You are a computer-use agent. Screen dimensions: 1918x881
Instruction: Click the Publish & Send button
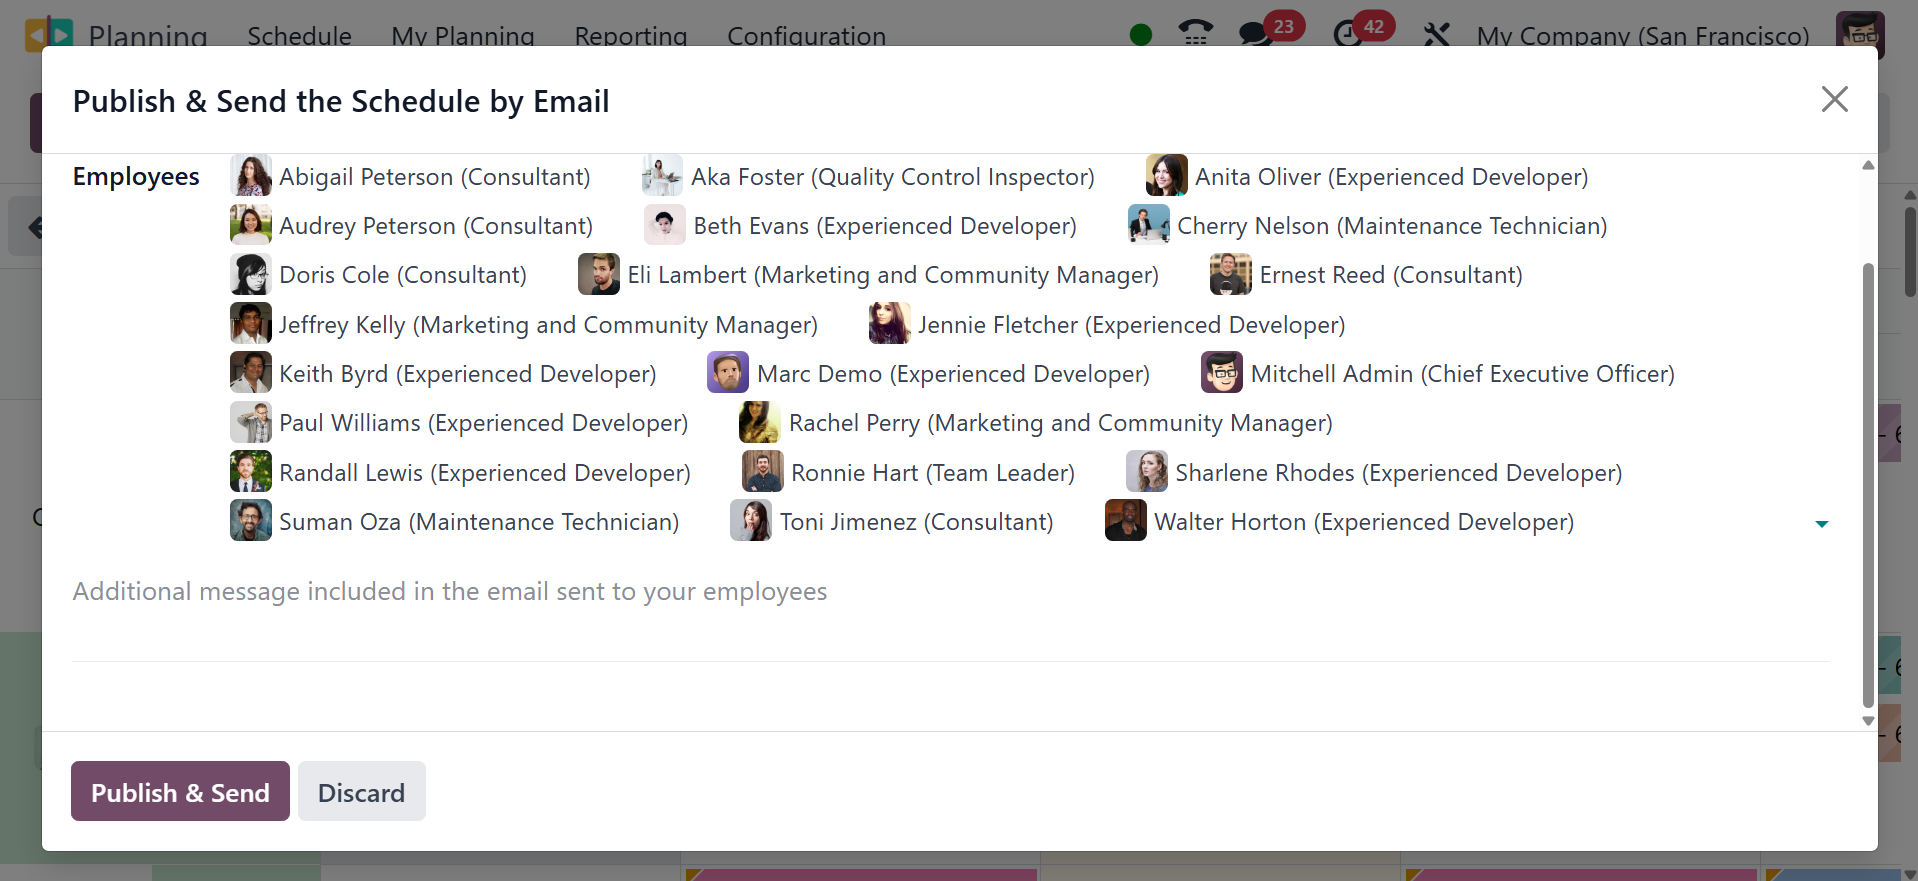pos(180,791)
